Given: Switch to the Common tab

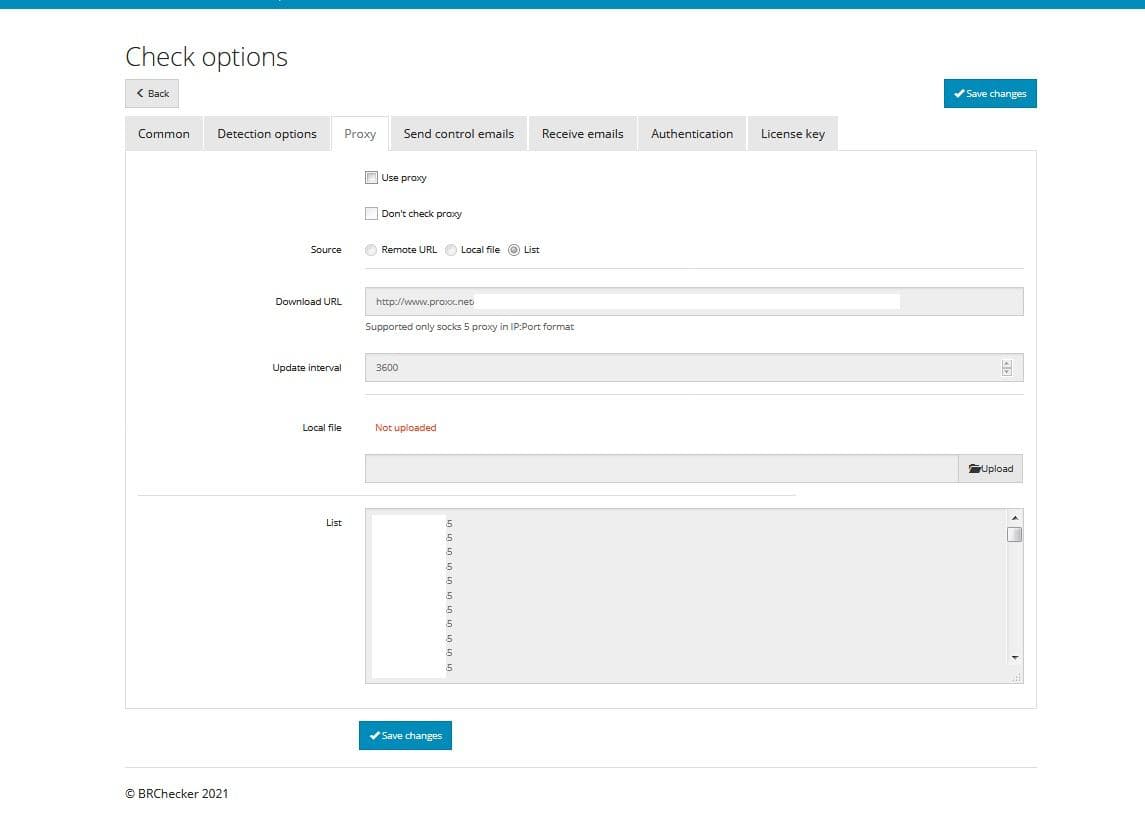Looking at the screenshot, I should coord(163,133).
